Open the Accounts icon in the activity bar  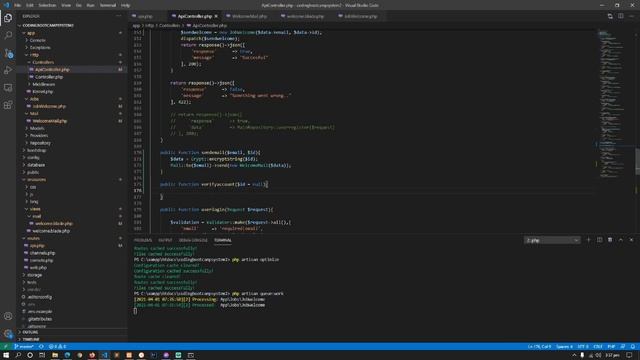(x=8, y=316)
